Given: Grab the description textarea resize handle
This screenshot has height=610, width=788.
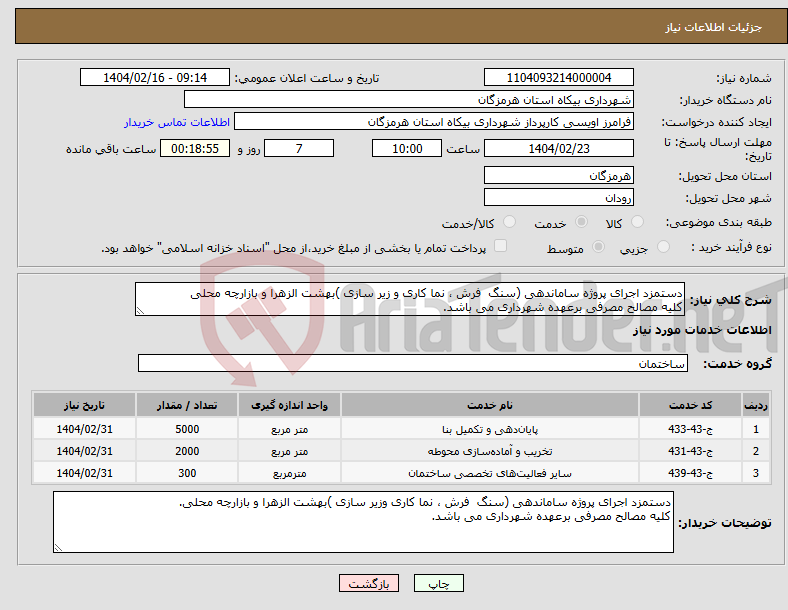Looking at the screenshot, I should 140,311.
